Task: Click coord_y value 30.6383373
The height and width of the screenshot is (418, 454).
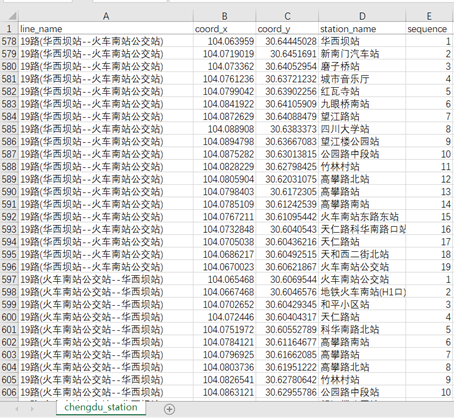Action: [x=287, y=129]
